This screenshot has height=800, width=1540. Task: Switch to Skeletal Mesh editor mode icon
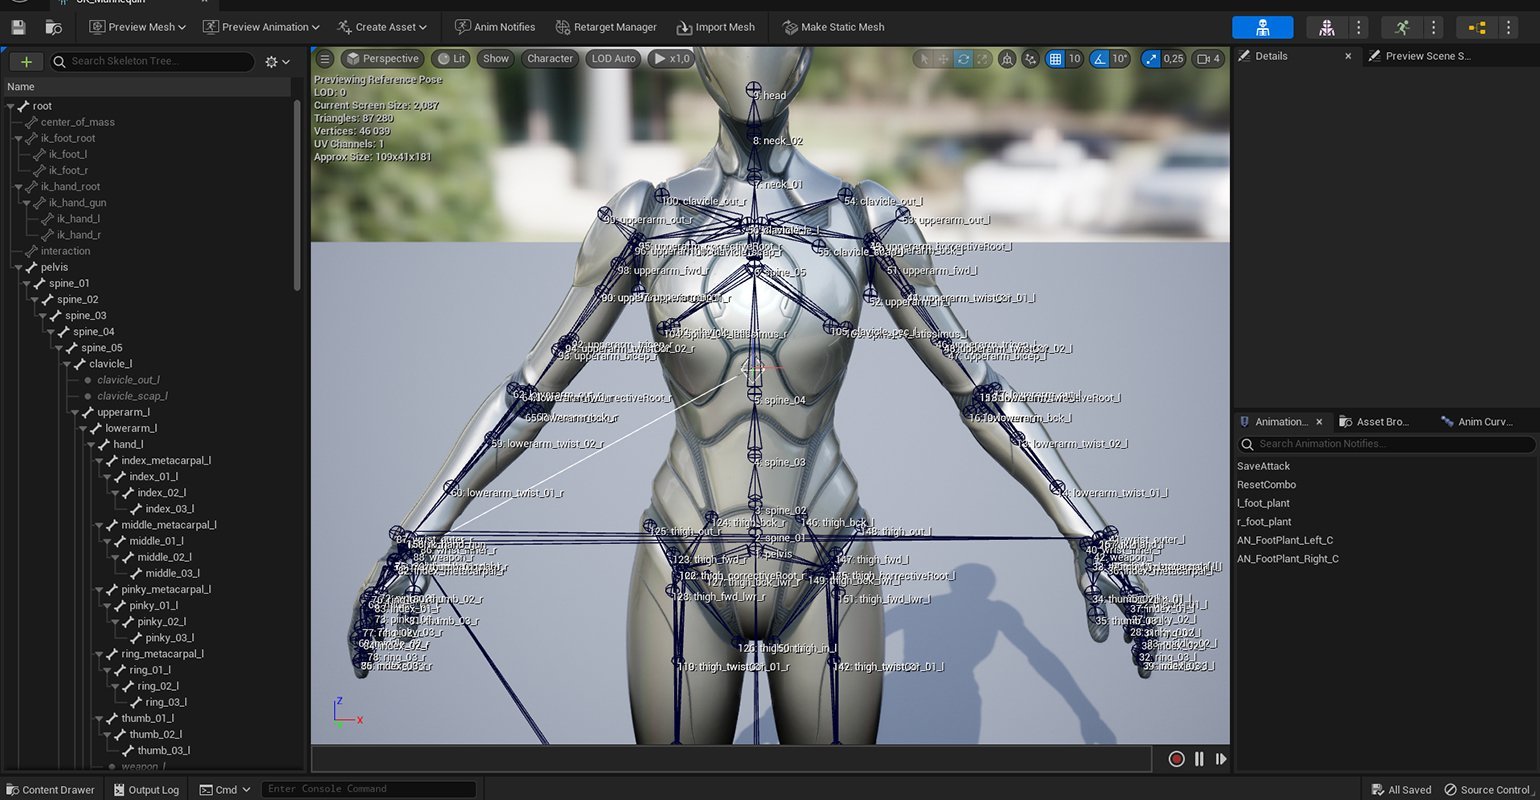(1326, 27)
